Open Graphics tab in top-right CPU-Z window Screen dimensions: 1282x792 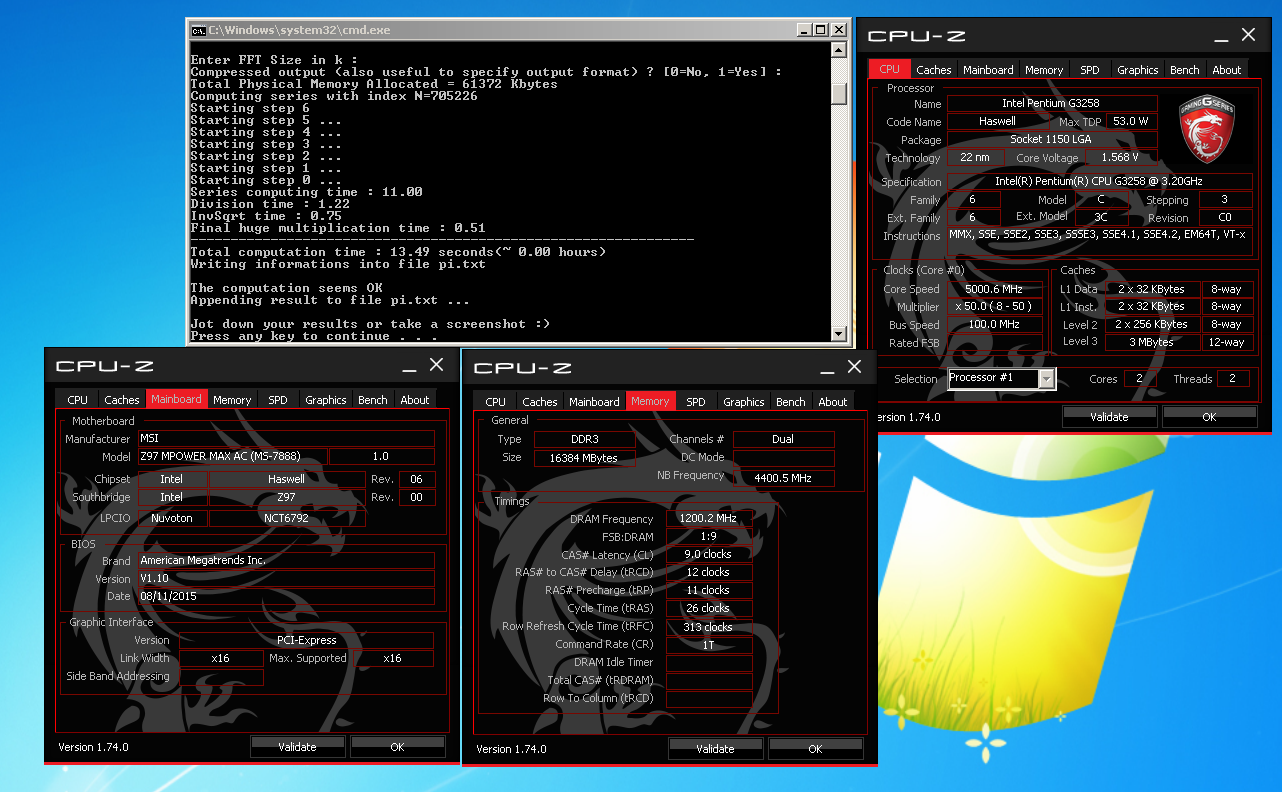click(1137, 70)
